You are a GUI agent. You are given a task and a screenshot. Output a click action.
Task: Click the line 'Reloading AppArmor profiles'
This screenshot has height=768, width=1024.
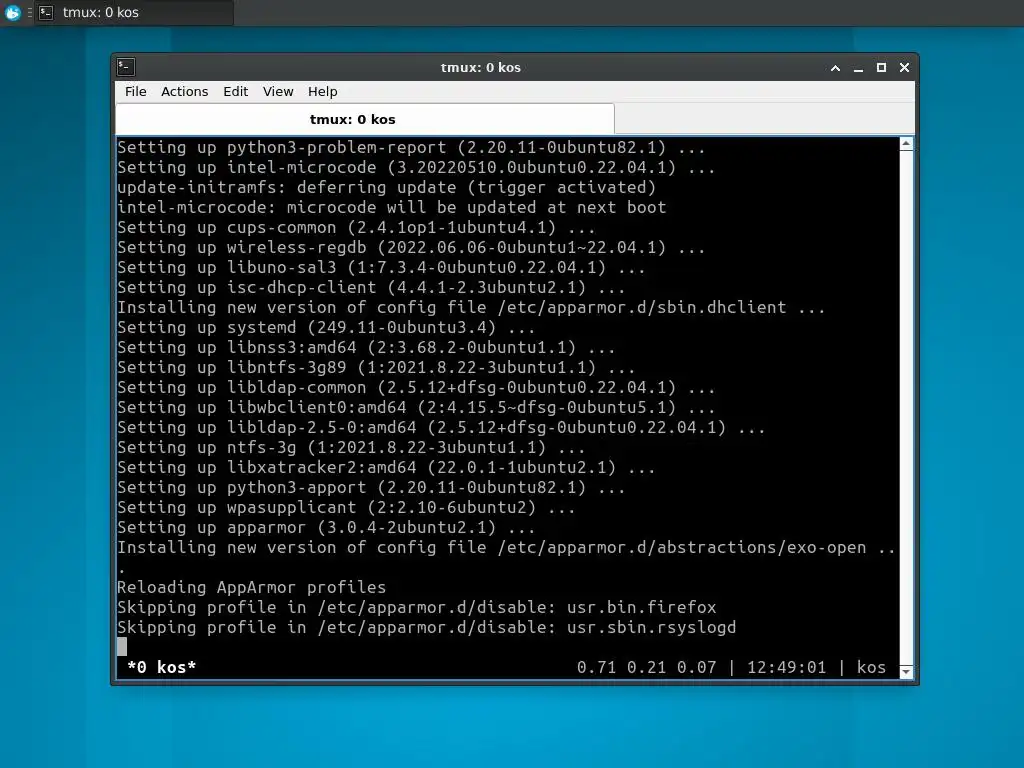pyautogui.click(x=251, y=587)
